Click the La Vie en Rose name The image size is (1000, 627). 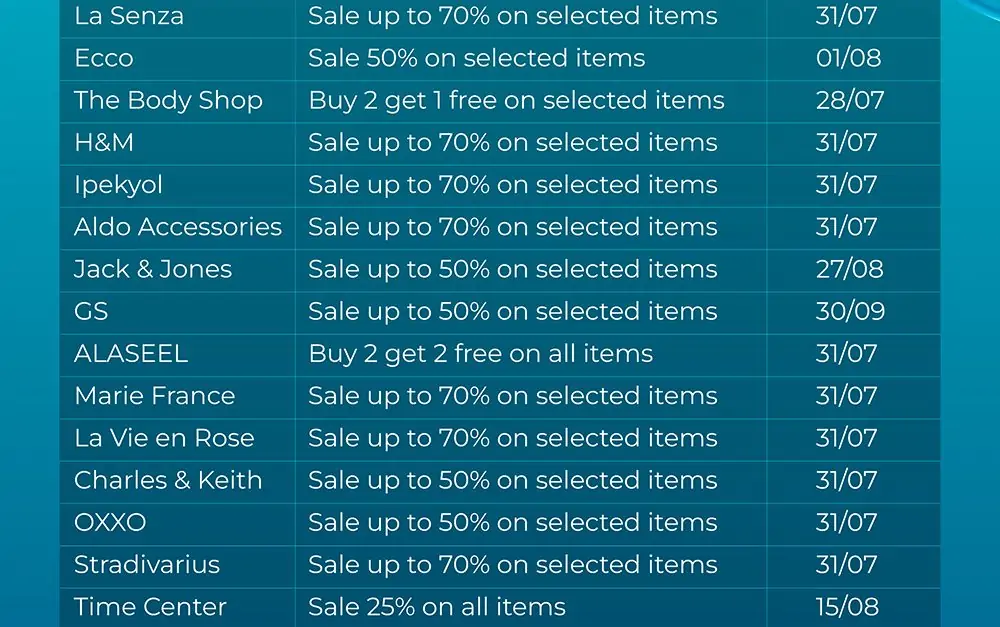(x=164, y=438)
